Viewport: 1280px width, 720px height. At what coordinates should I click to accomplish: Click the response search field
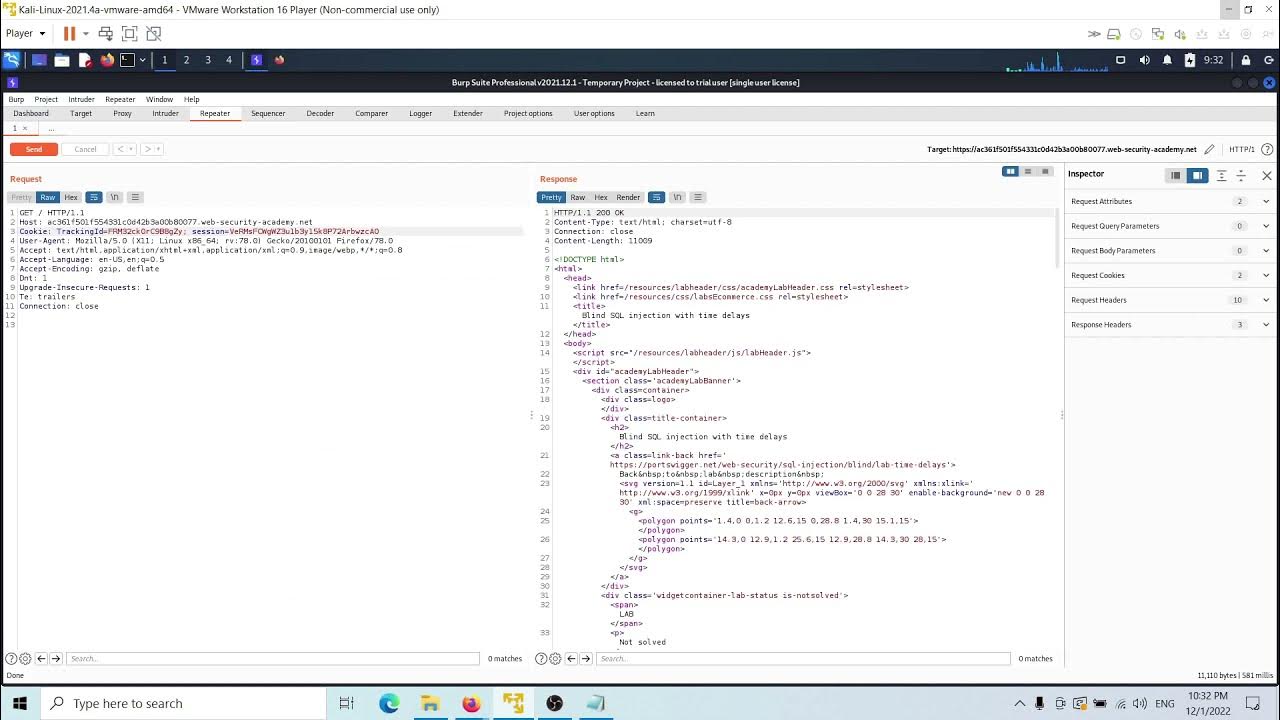click(x=803, y=658)
